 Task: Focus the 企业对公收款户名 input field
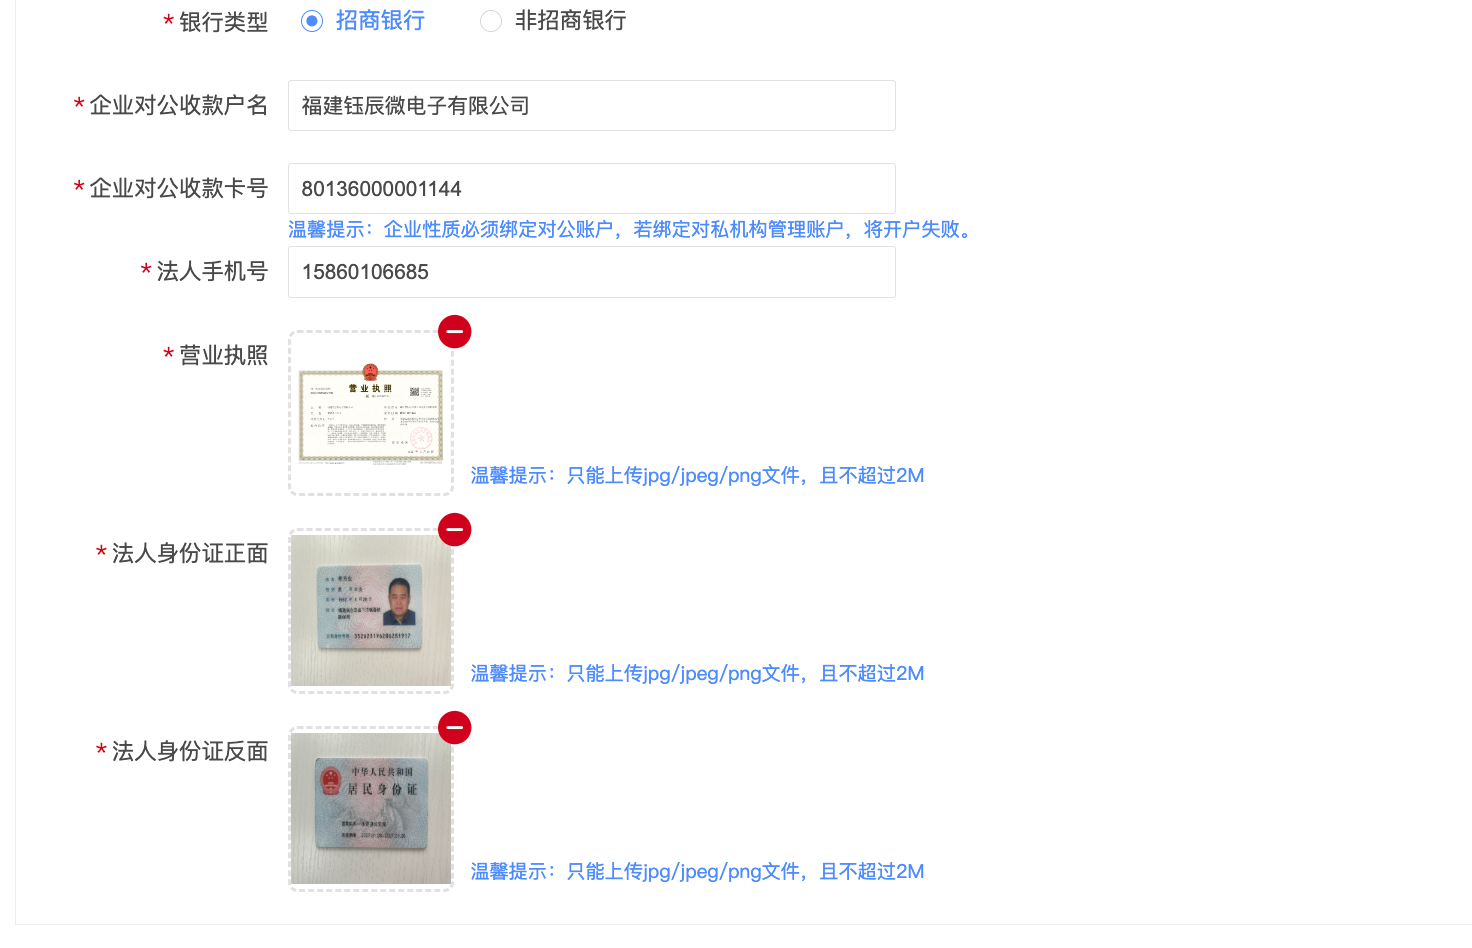(x=592, y=105)
